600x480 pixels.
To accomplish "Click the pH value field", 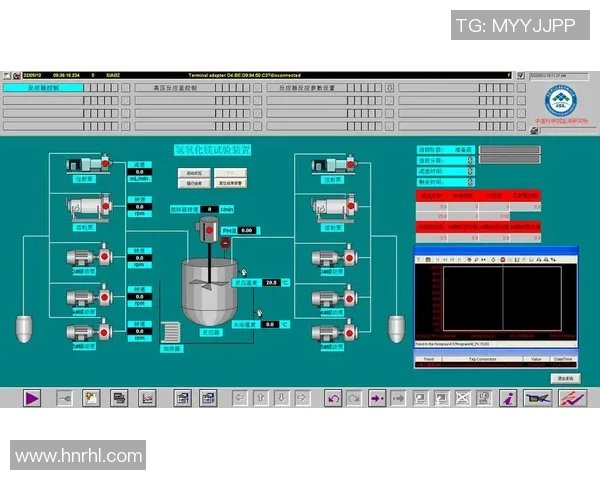I will click(x=247, y=231).
